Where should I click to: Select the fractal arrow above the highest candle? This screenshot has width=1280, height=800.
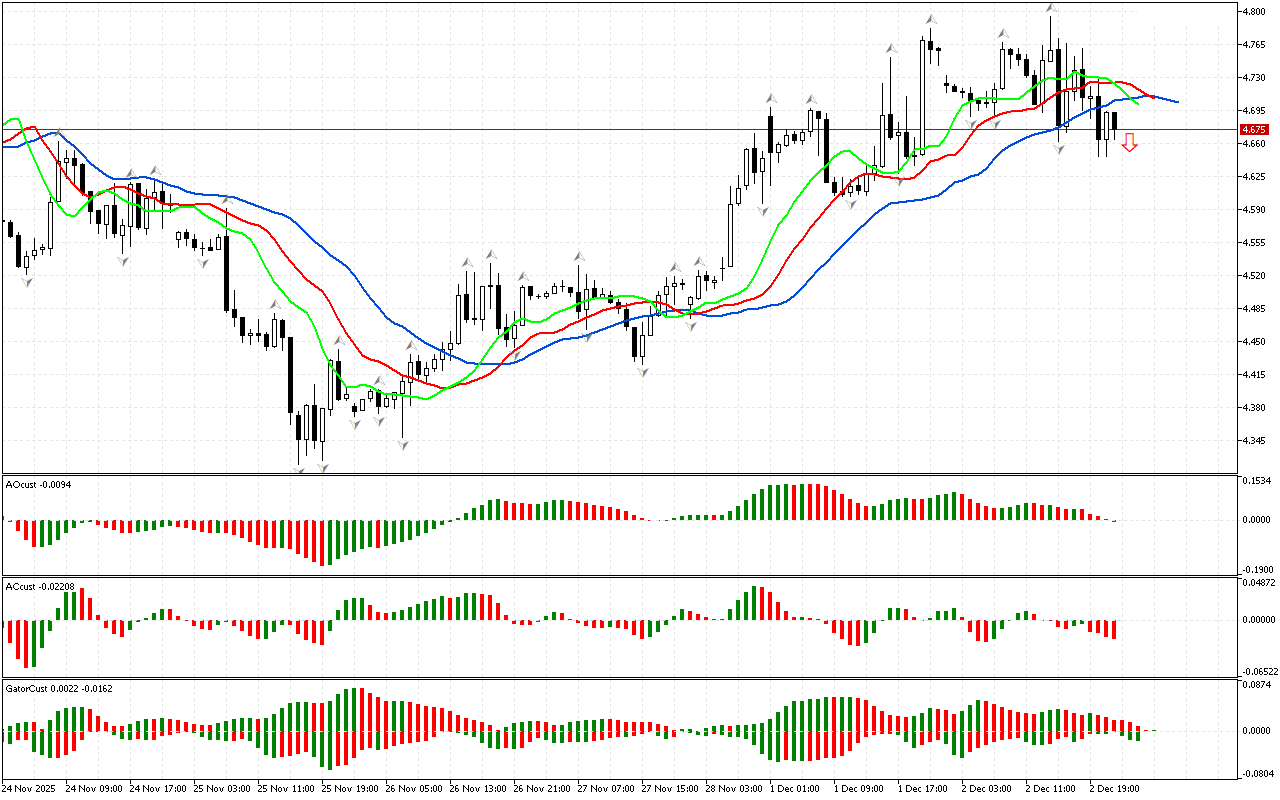coord(1051,8)
